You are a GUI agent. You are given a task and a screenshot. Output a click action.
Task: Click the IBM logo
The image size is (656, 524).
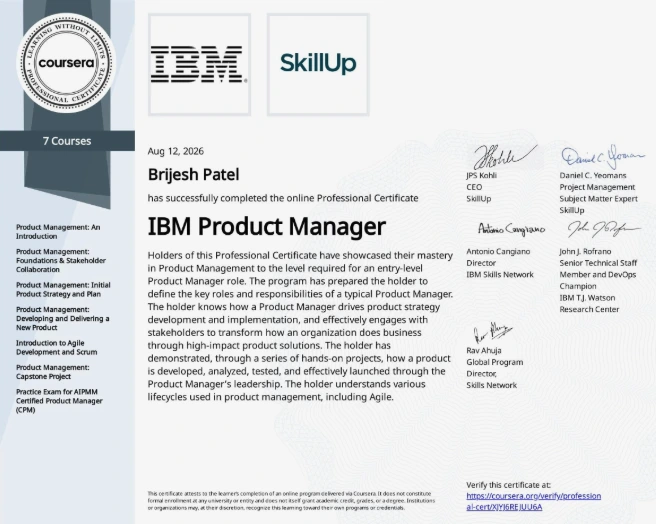pos(199,64)
